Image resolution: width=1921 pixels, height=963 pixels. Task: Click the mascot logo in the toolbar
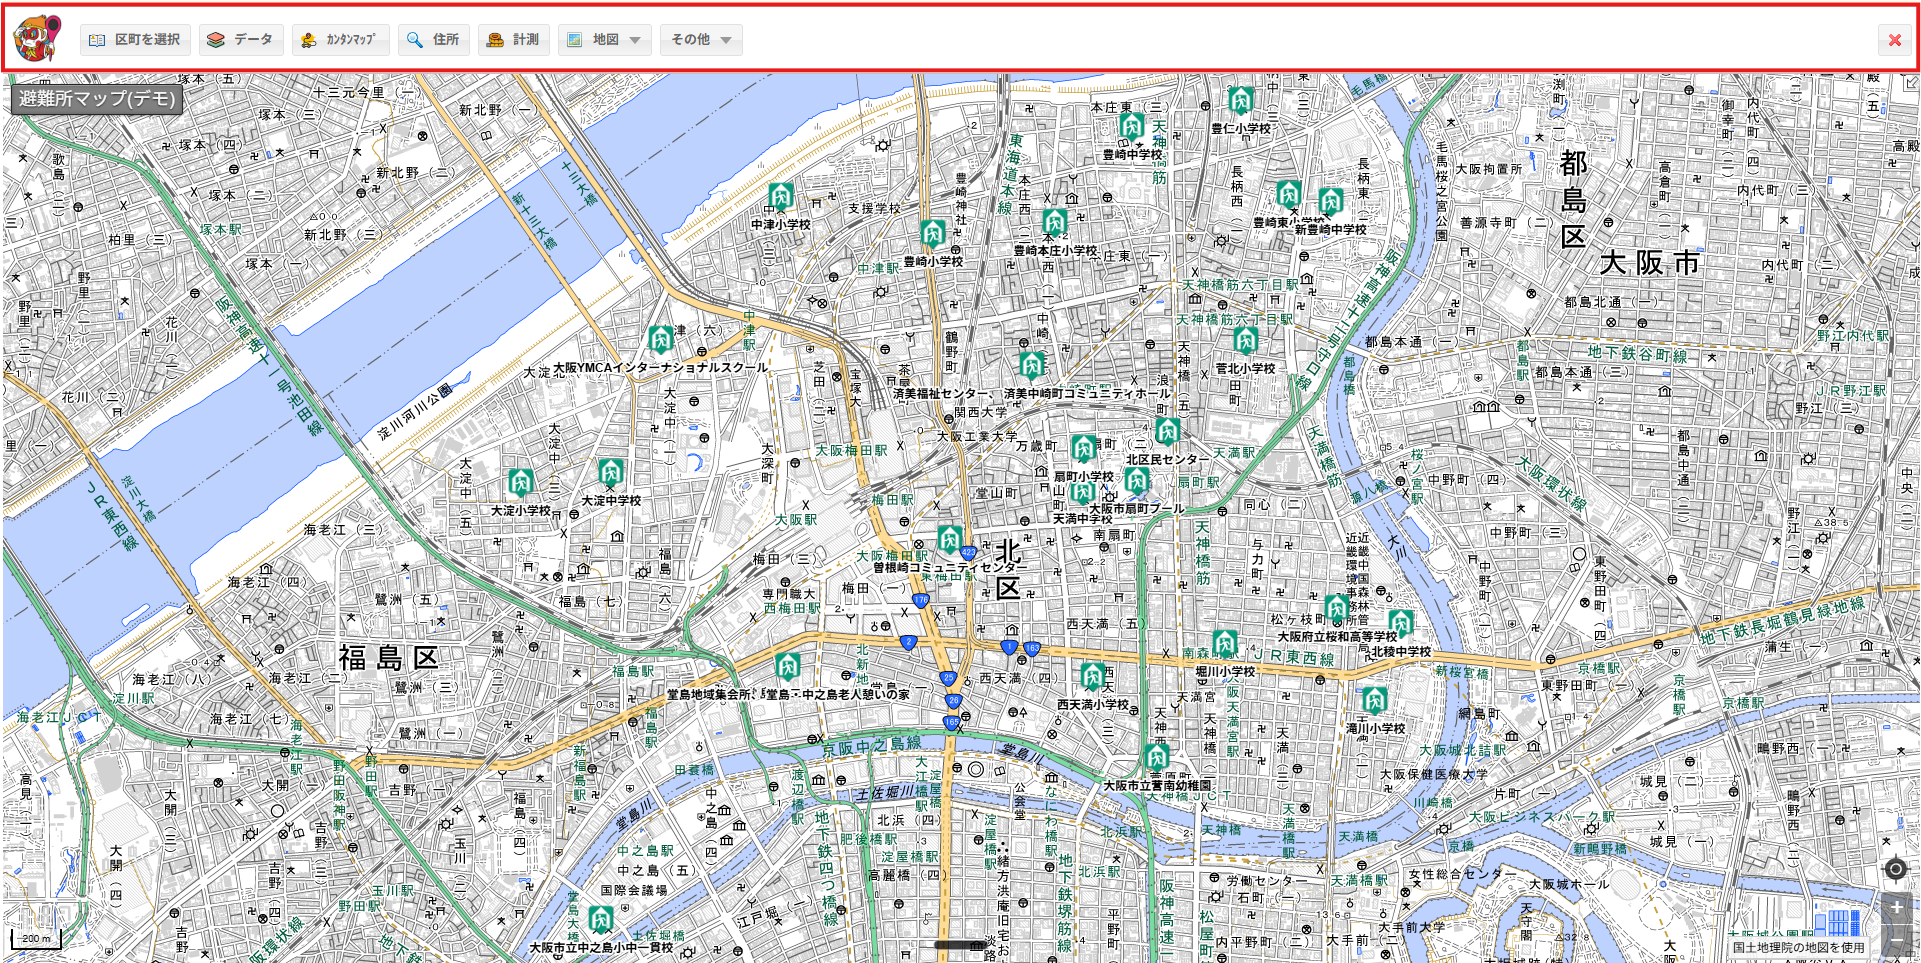(37, 39)
